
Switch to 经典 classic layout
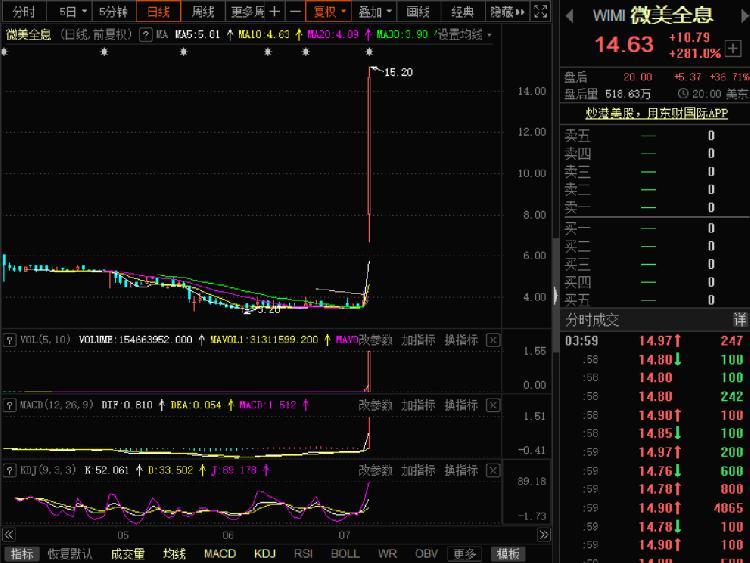tap(463, 11)
